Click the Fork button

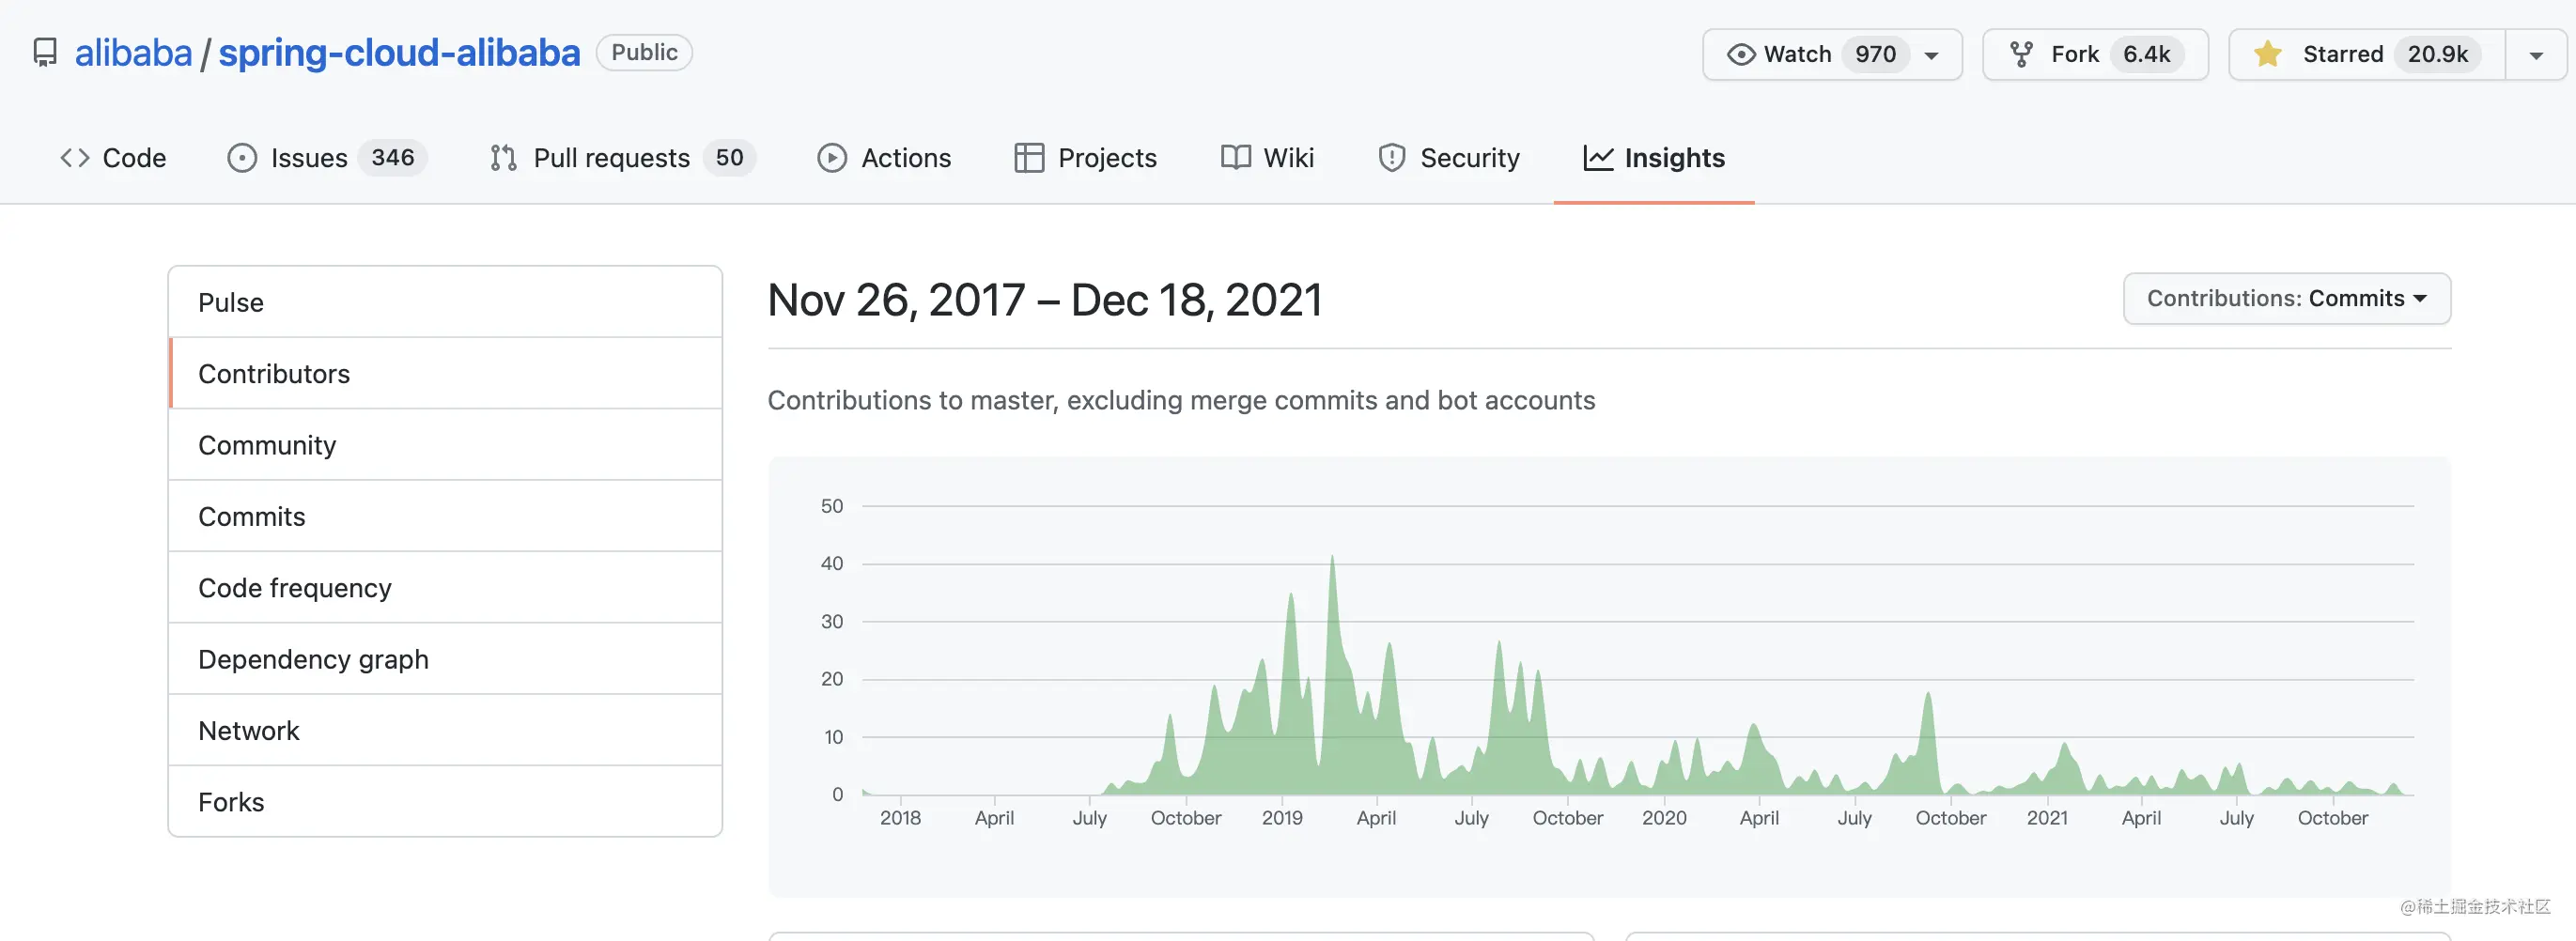(x=2095, y=55)
